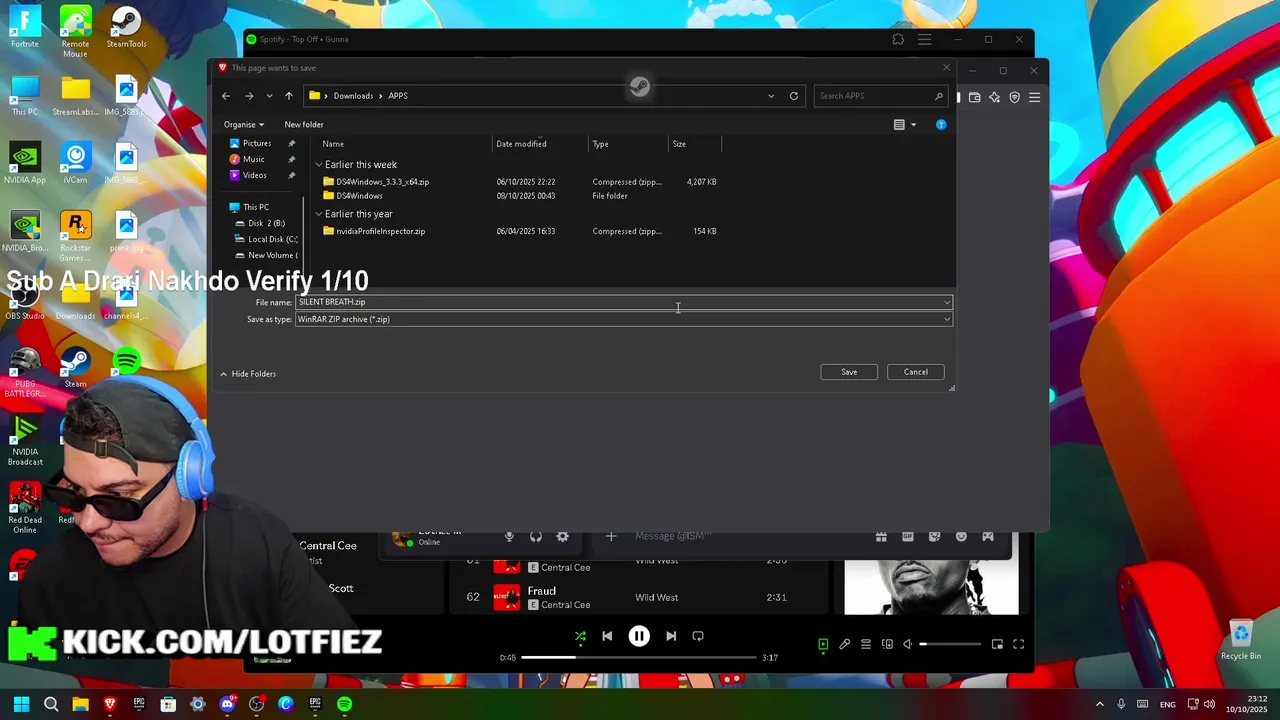Toggle Spotify Now Playing view

pos(823,645)
